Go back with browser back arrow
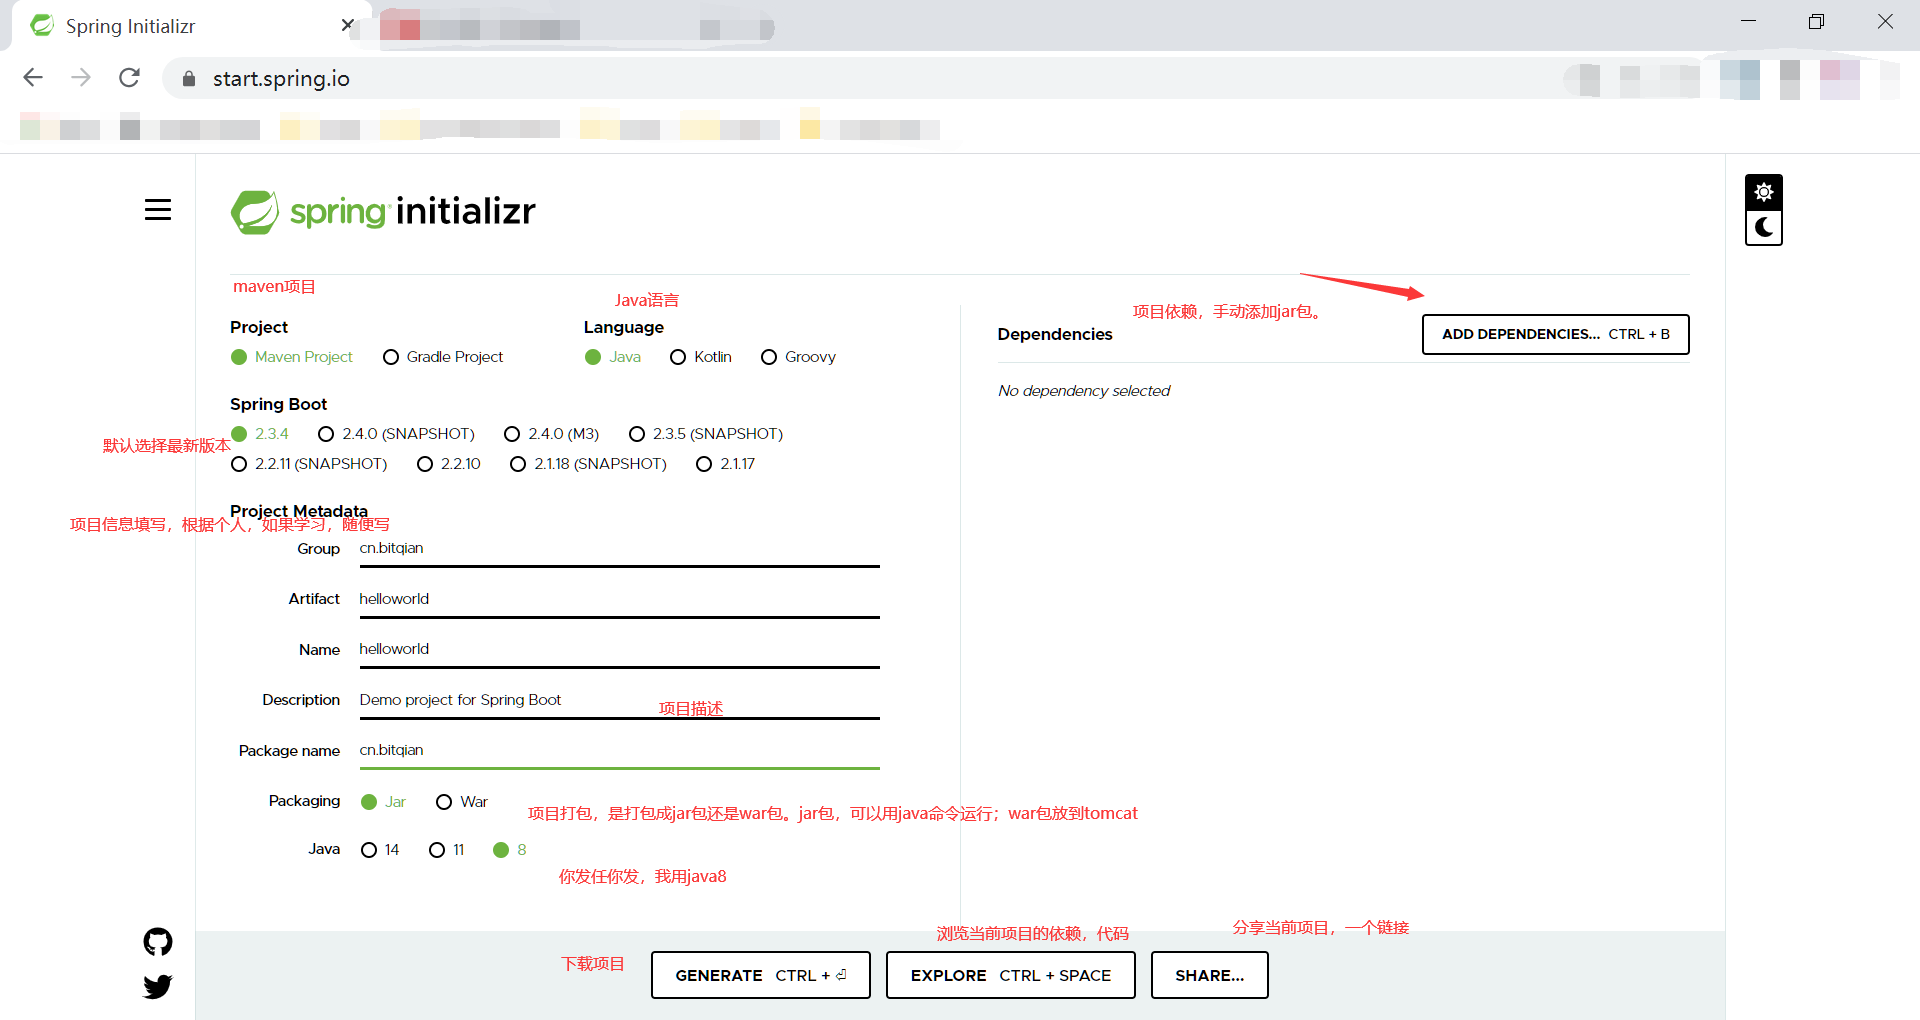 pos(33,78)
